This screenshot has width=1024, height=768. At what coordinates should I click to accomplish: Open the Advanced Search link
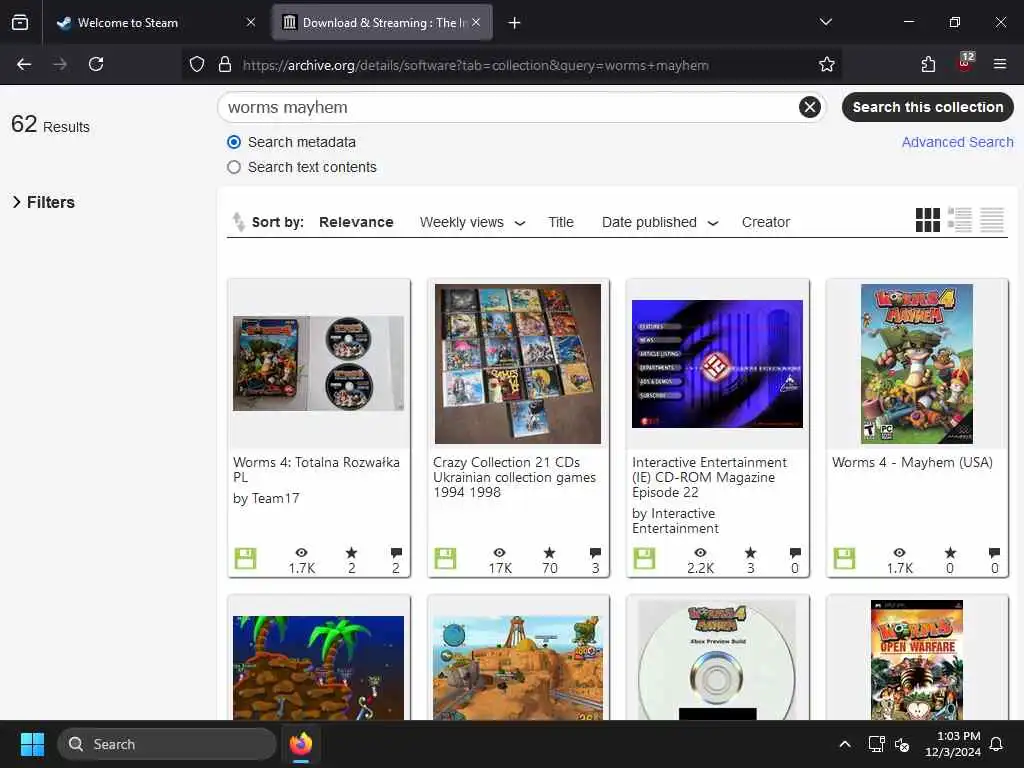tap(957, 142)
